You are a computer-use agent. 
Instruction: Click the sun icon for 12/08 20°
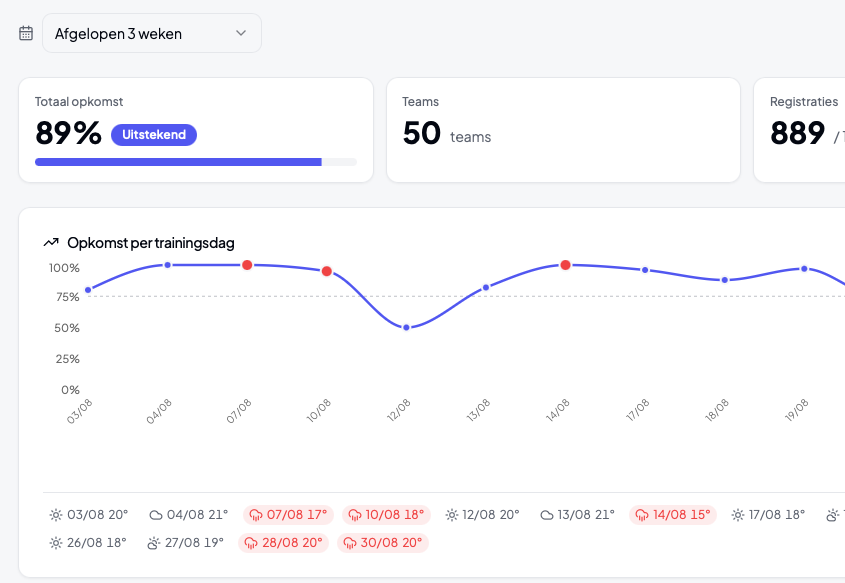(452, 515)
